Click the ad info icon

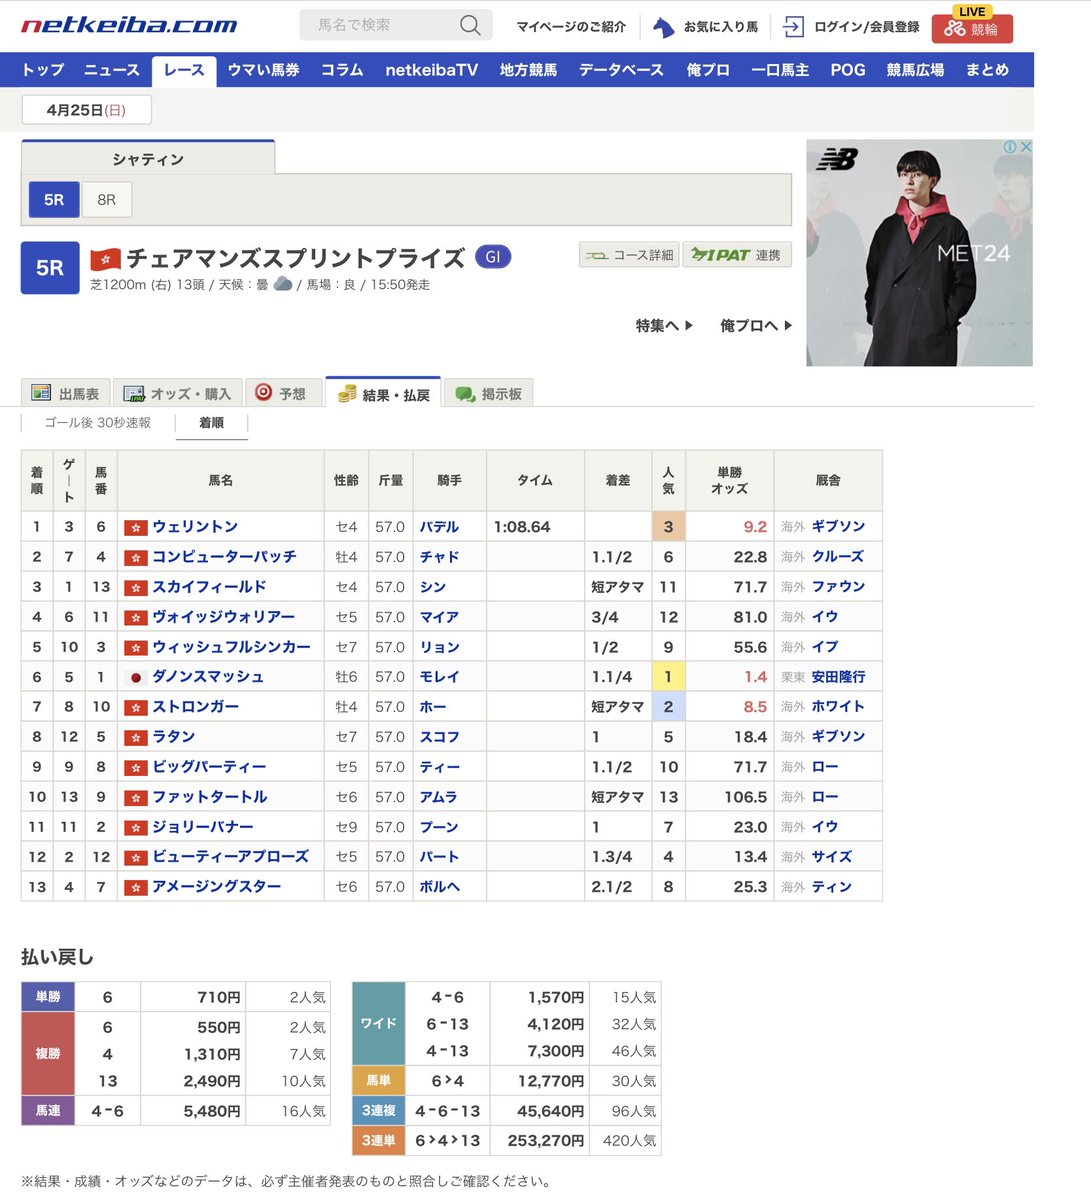[x=1010, y=147]
